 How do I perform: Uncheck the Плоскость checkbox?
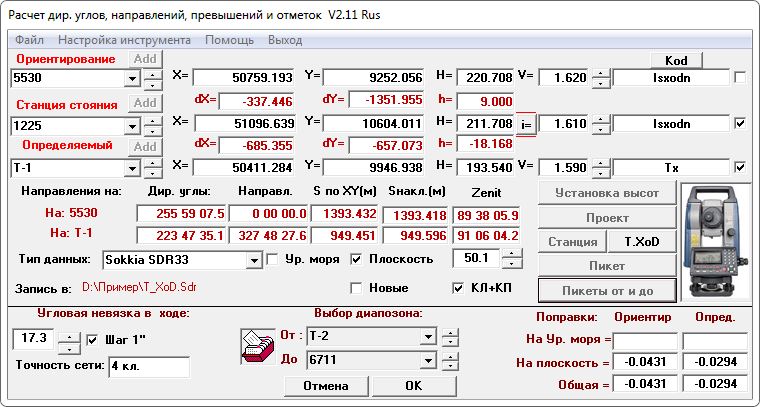point(356,260)
